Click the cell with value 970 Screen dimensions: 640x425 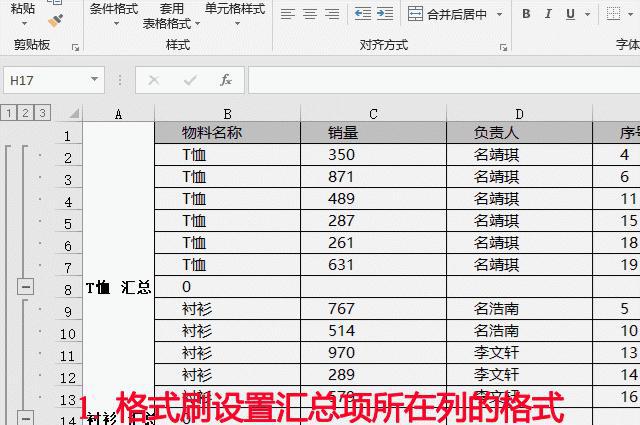(373, 353)
